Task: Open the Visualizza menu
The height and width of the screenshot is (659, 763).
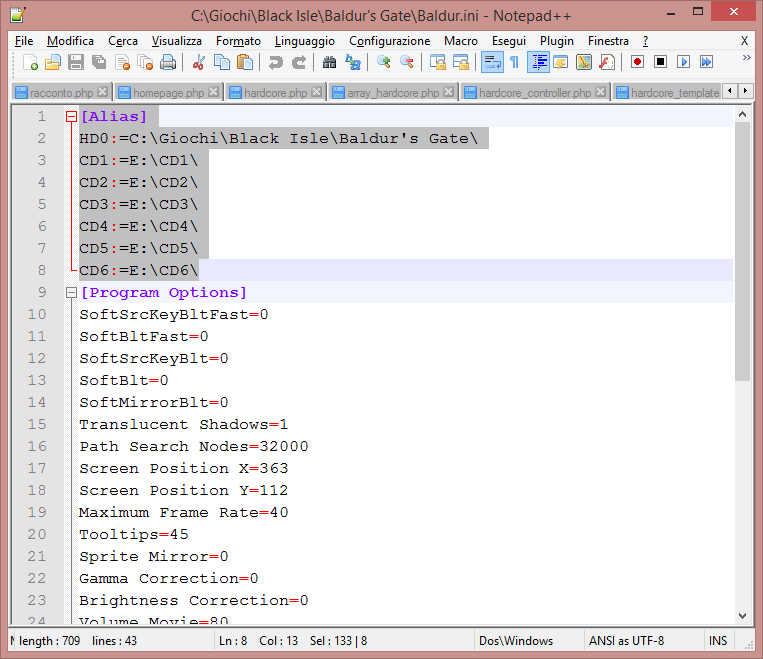Action: coord(176,41)
